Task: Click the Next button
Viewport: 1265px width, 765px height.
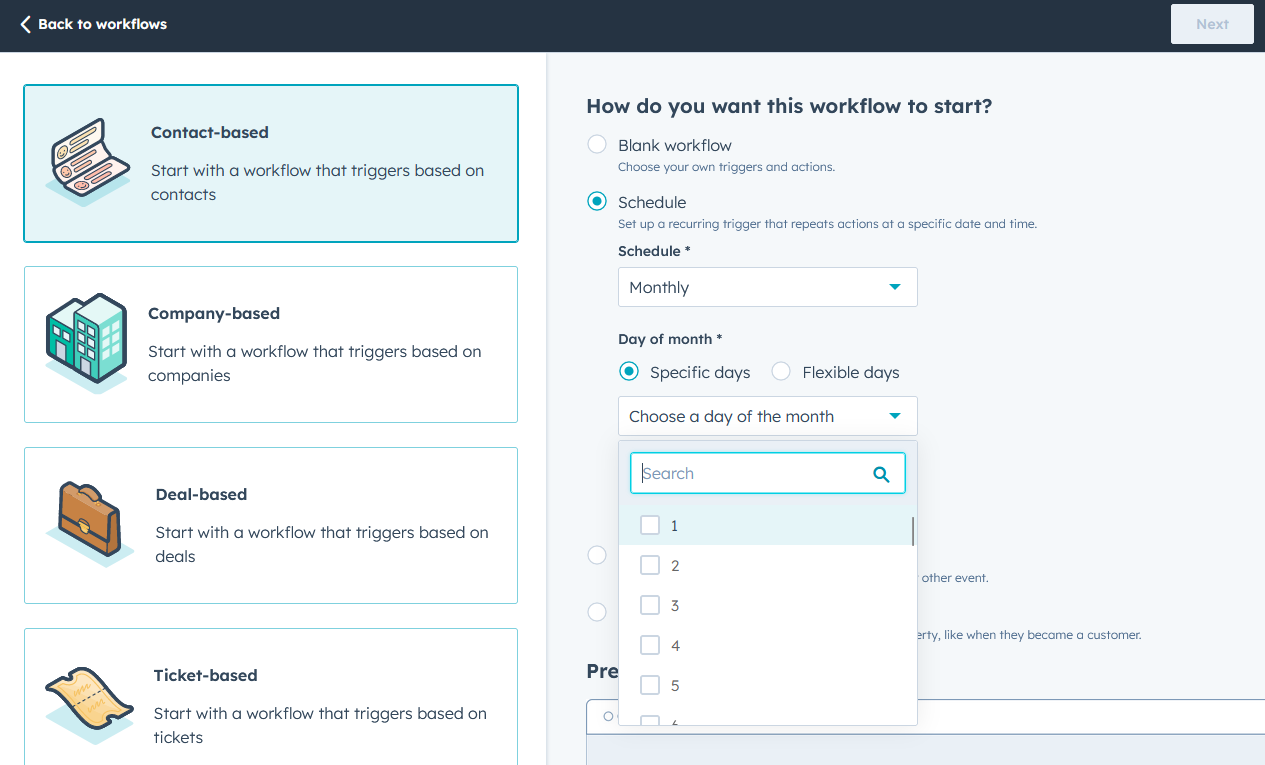Action: click(x=1212, y=24)
